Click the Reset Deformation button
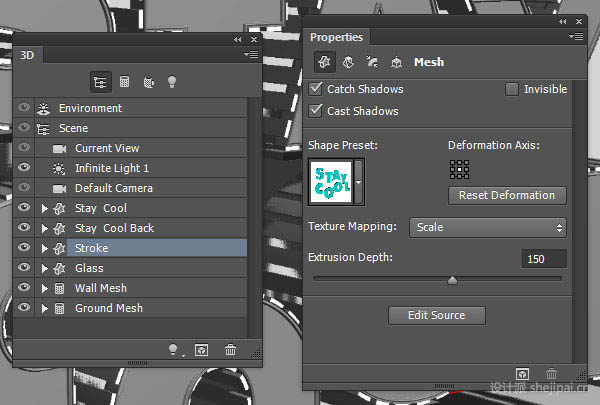 [x=507, y=195]
